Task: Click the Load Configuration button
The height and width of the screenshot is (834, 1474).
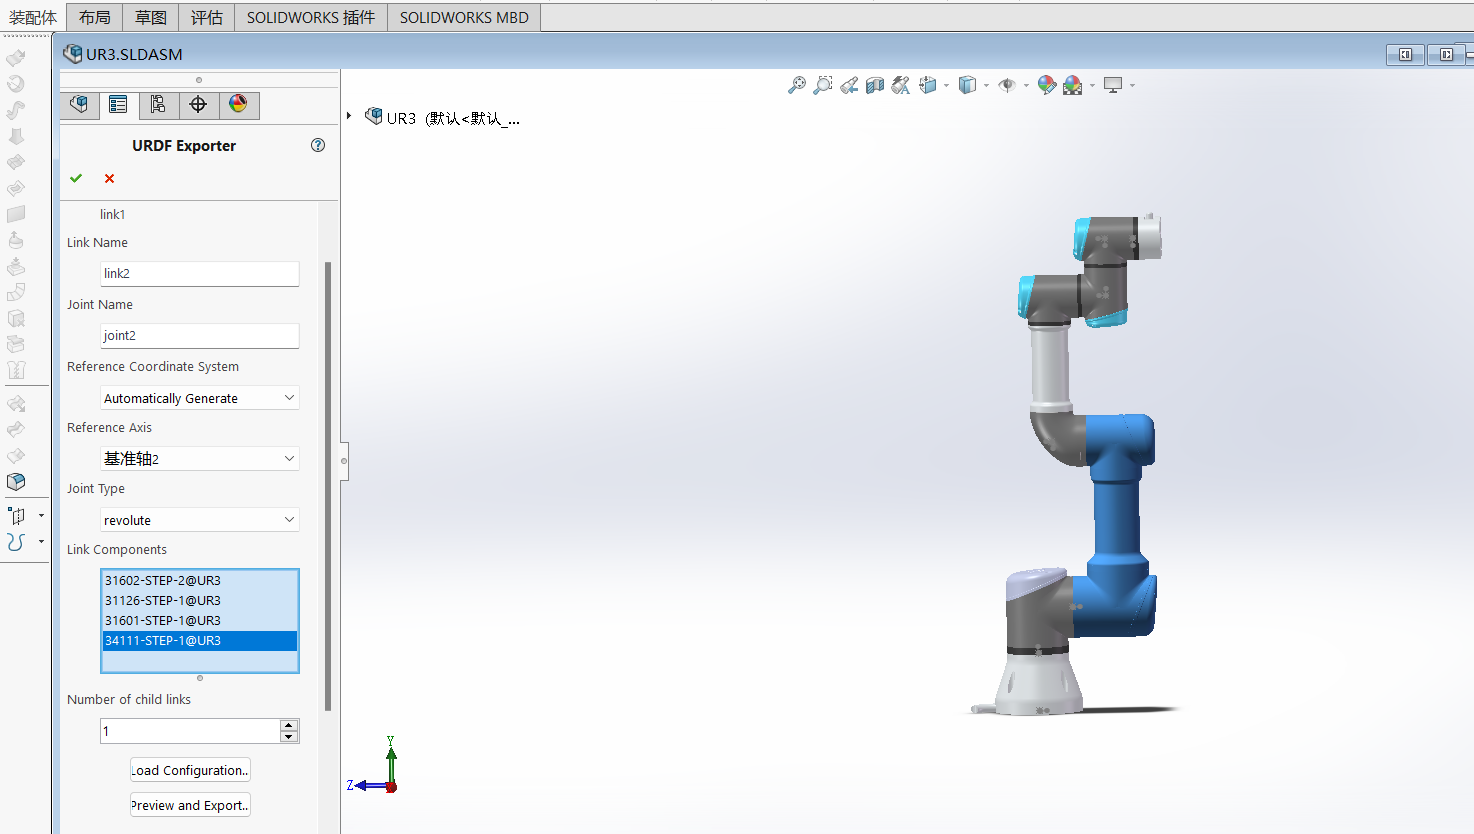Action: coord(190,770)
